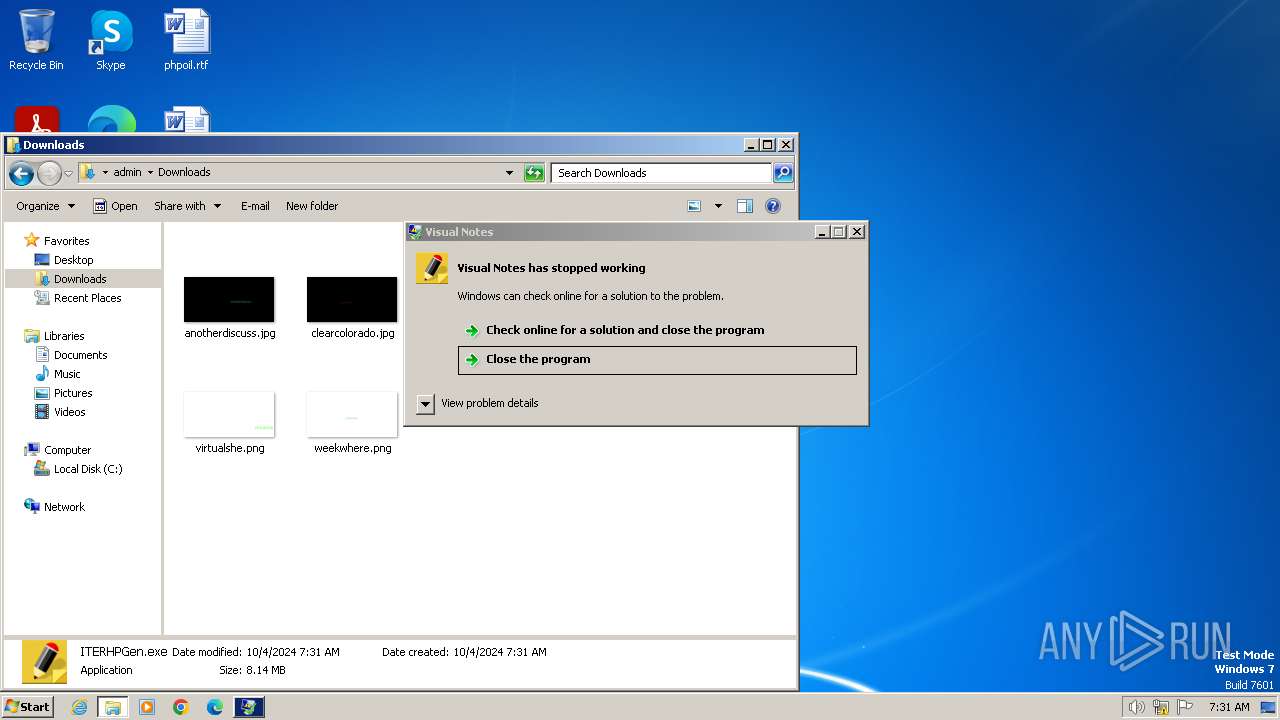Click the Visual Notes pencil icon in dialog

point(432,268)
